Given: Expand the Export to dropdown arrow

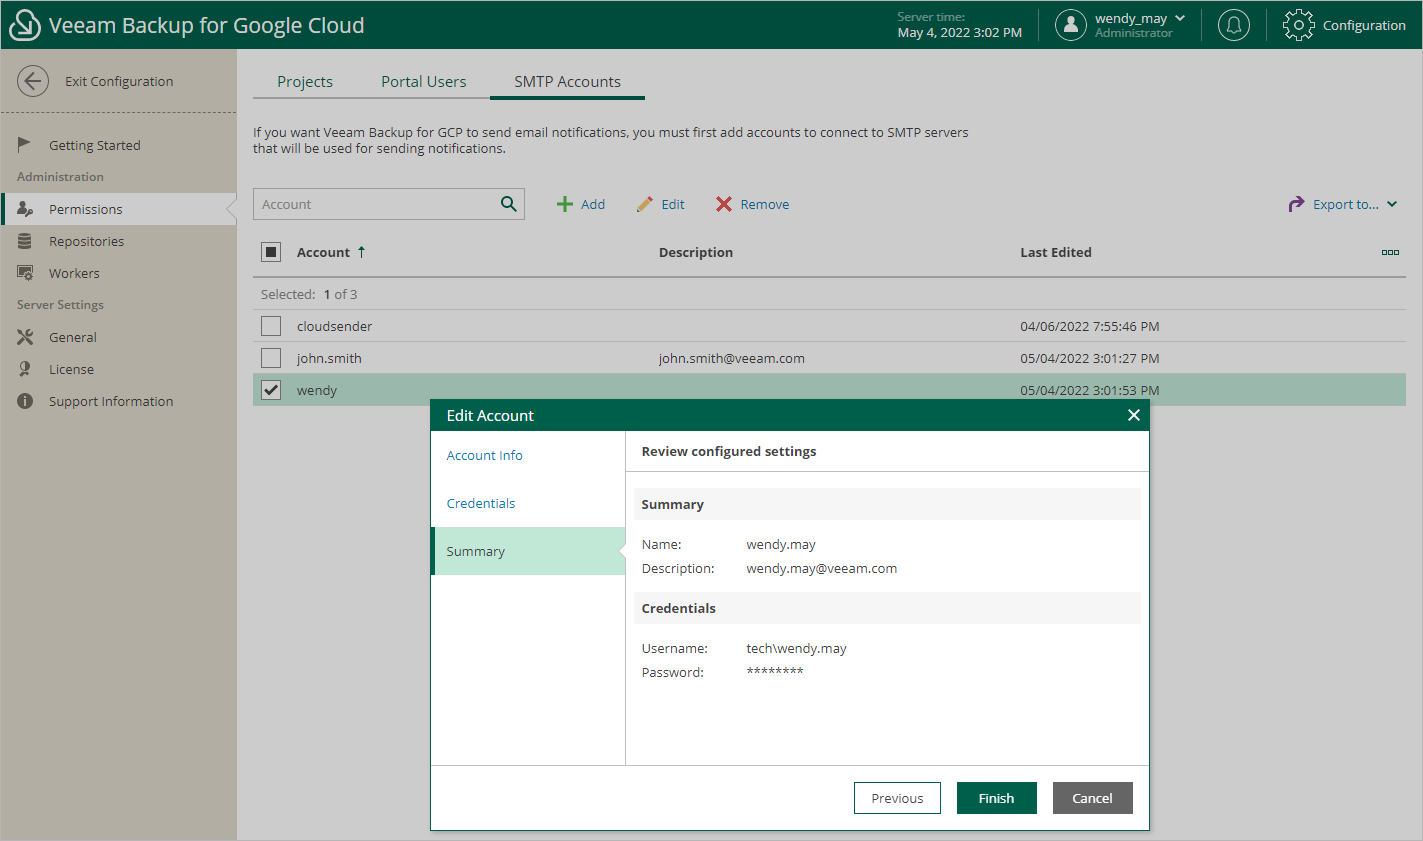Looking at the screenshot, I should (x=1392, y=204).
